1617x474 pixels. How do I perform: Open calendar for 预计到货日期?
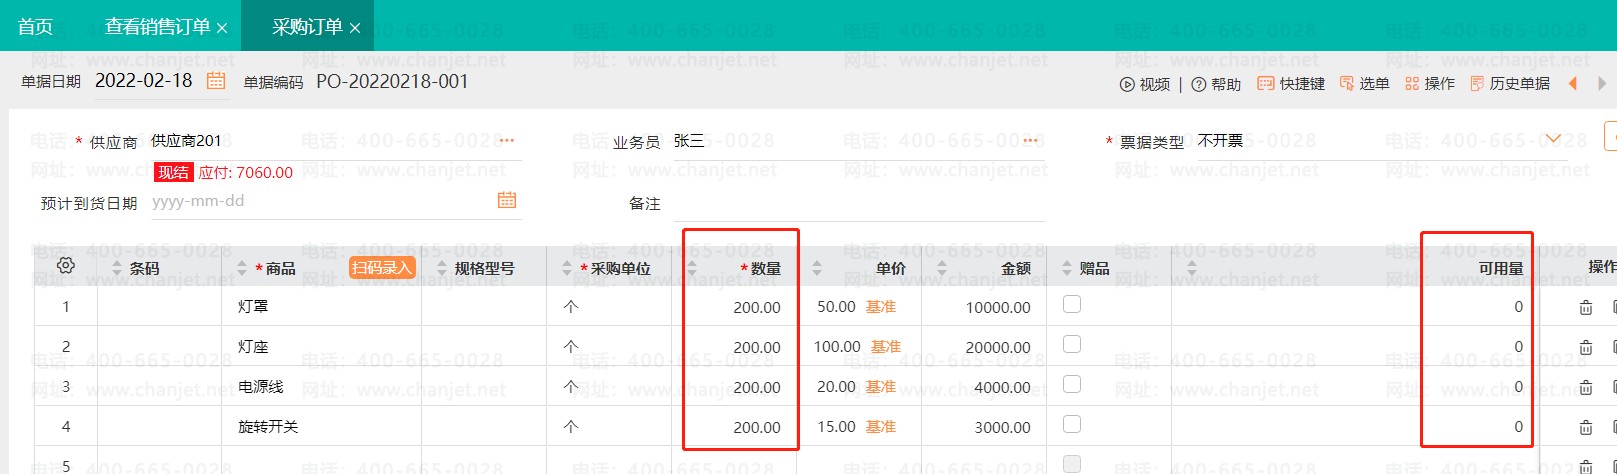507,200
